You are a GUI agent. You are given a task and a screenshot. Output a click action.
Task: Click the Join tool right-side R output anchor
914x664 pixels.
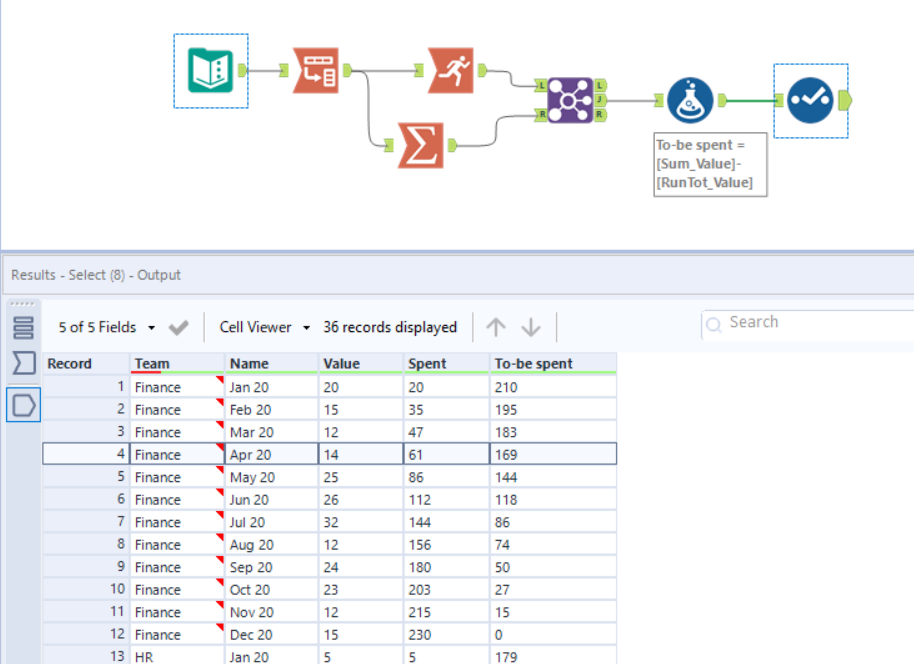click(600, 115)
